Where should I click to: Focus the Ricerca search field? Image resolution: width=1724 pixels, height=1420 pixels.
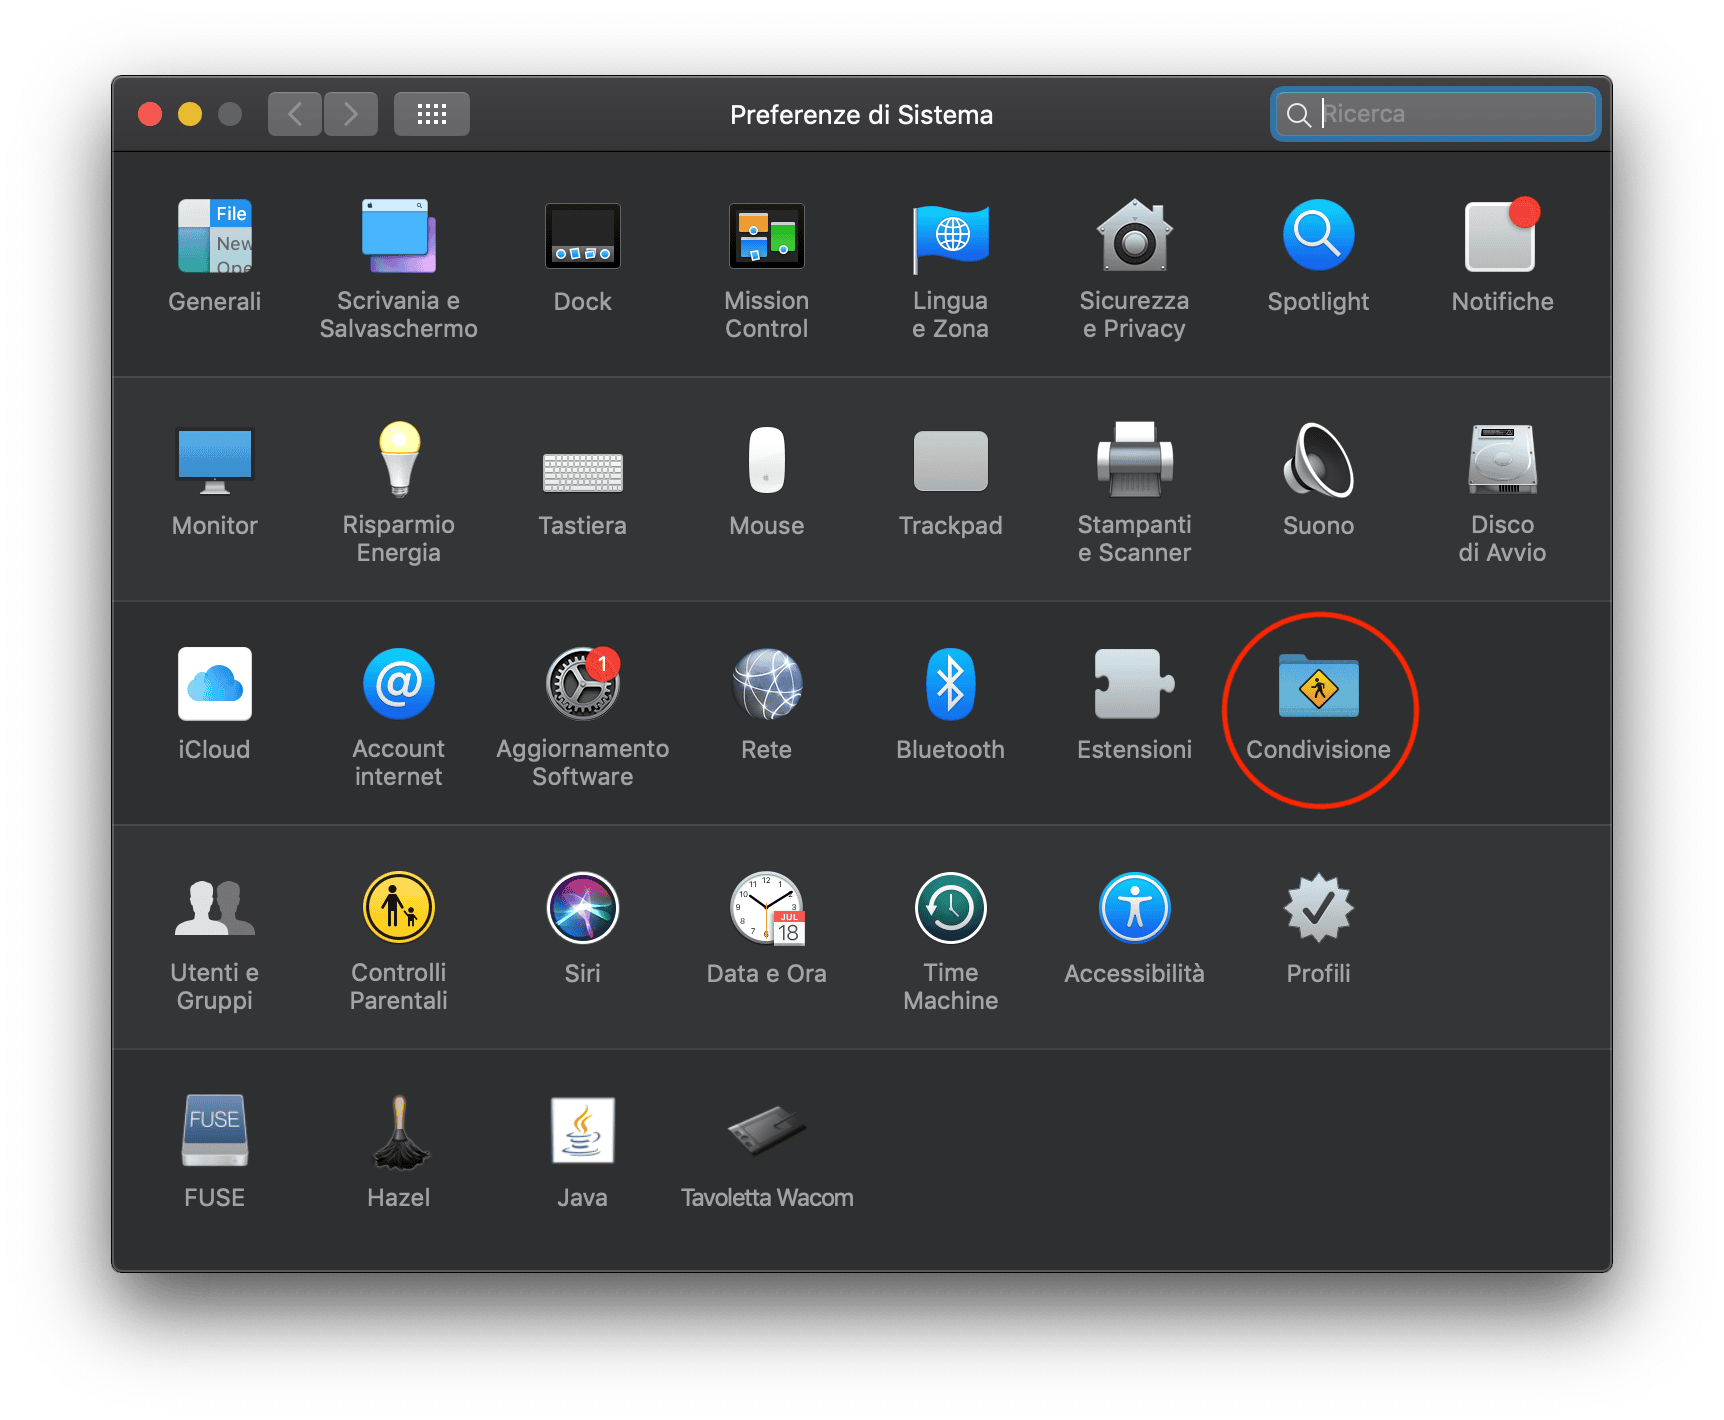1436,114
